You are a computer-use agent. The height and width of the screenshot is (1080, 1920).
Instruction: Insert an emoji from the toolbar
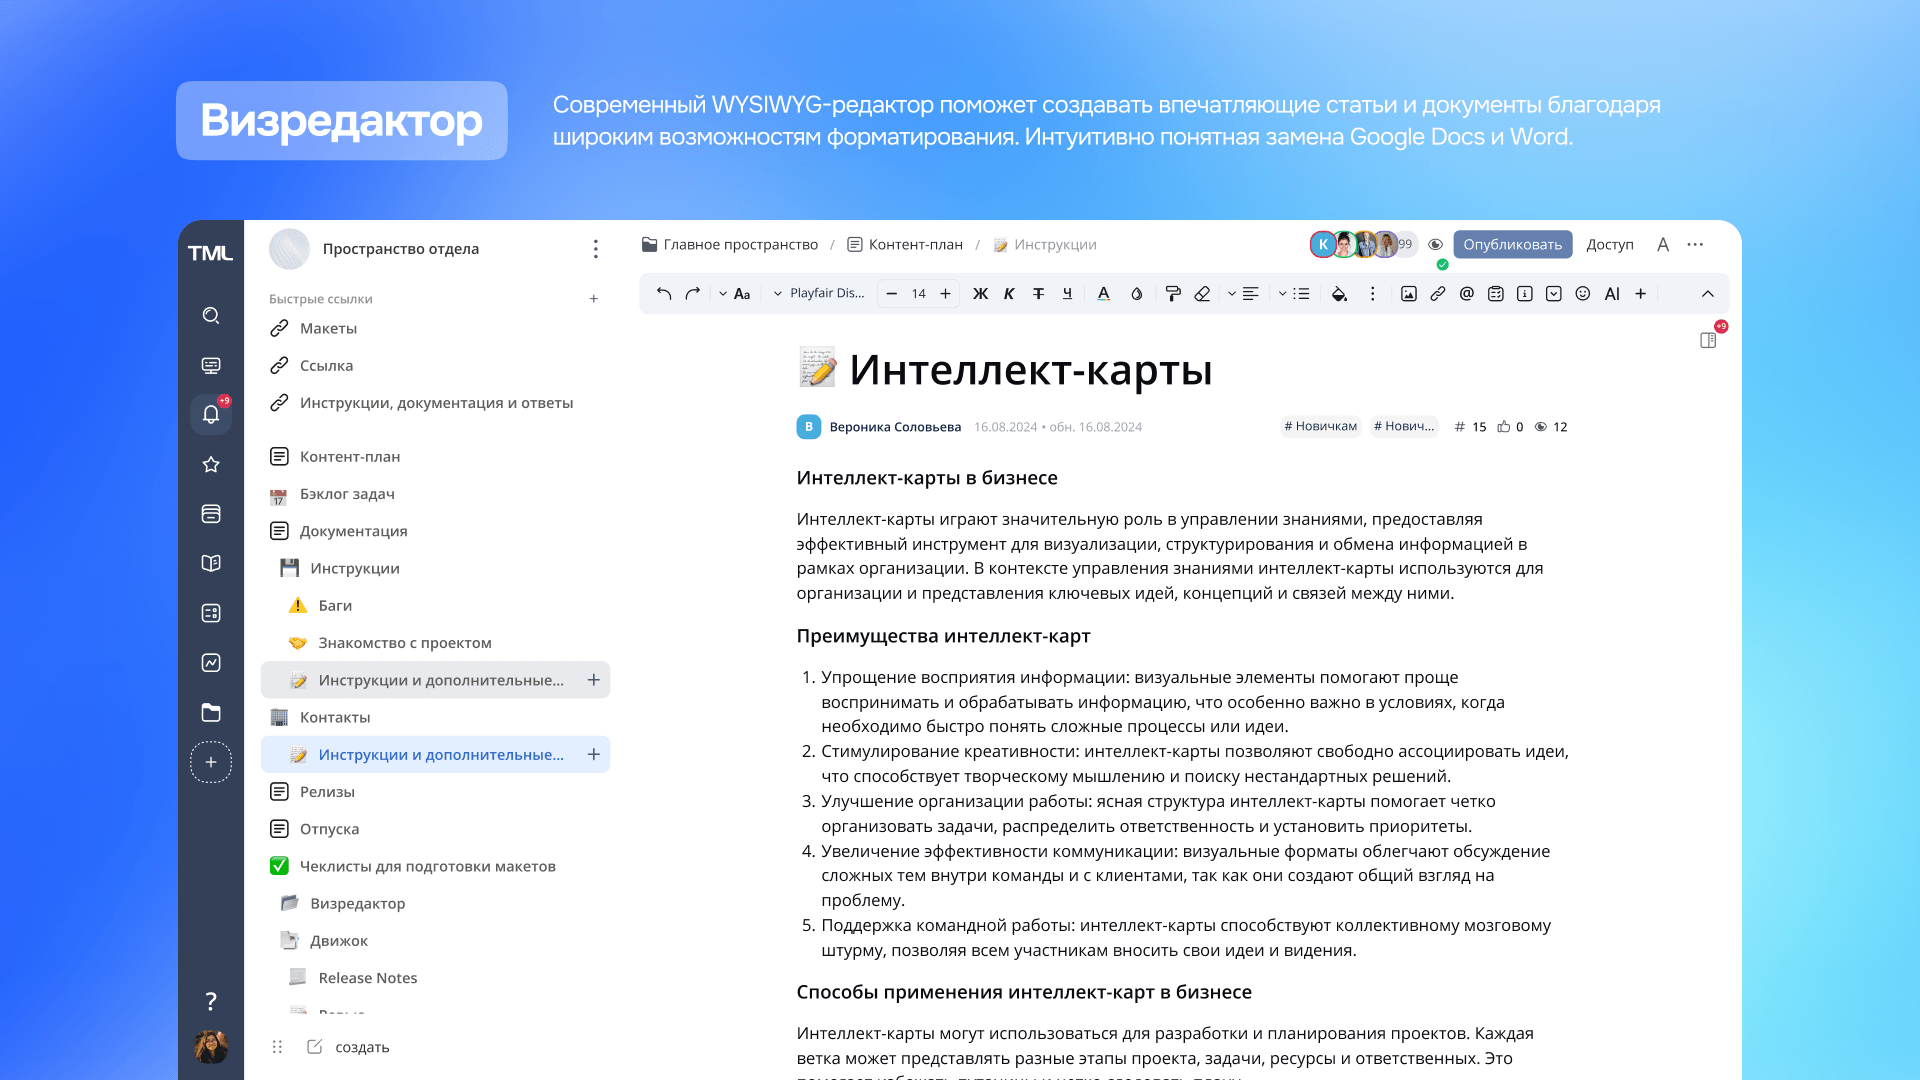tap(1582, 294)
